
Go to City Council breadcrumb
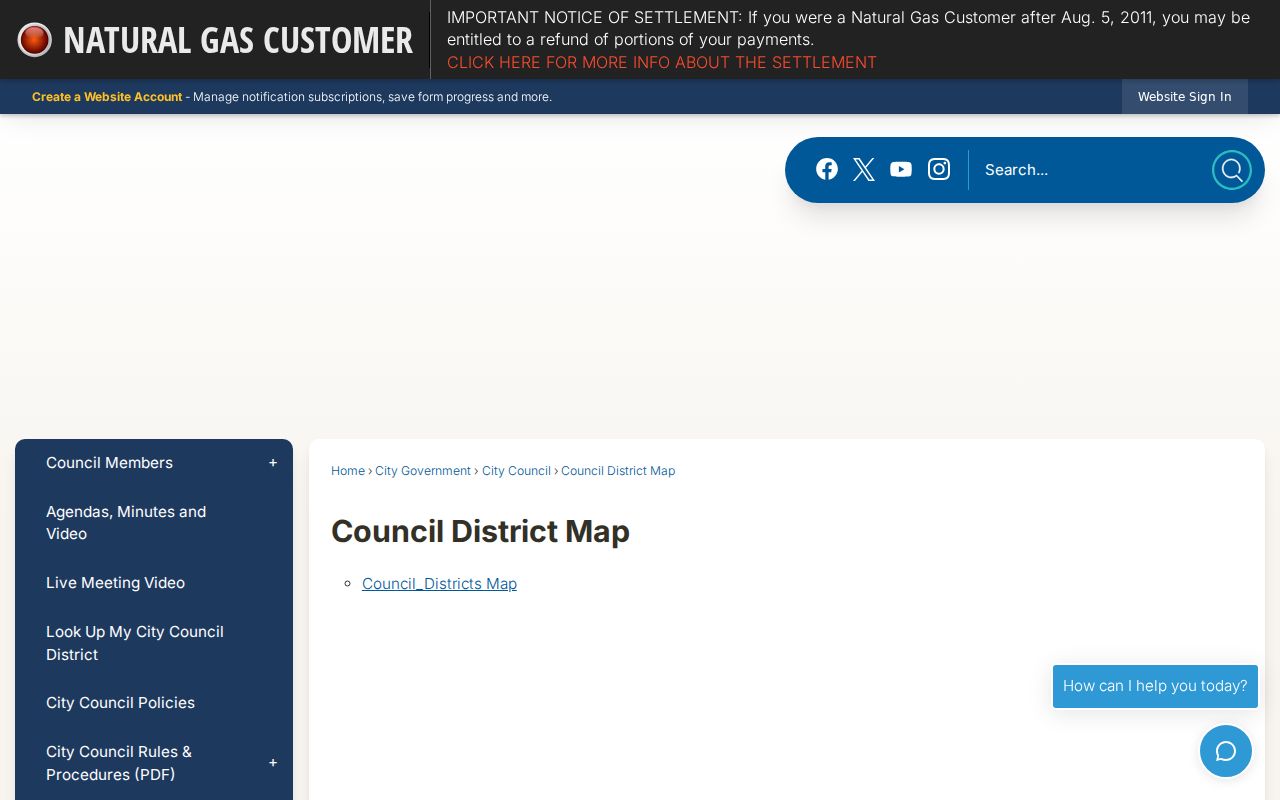pos(516,471)
